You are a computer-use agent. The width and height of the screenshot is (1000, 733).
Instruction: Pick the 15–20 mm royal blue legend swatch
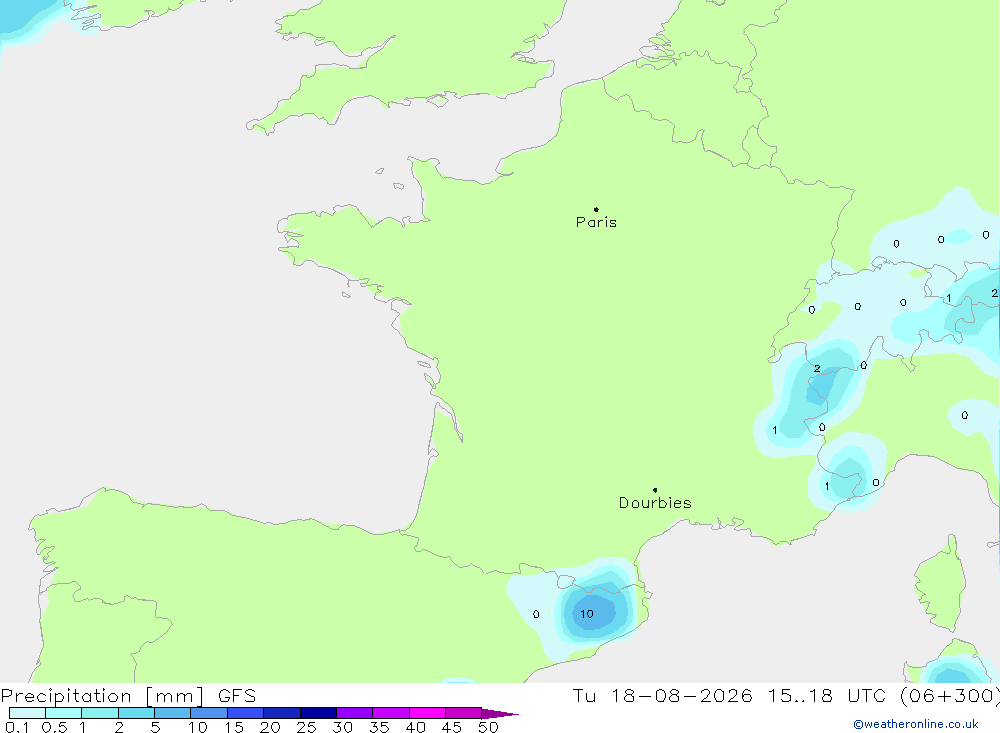point(246,713)
